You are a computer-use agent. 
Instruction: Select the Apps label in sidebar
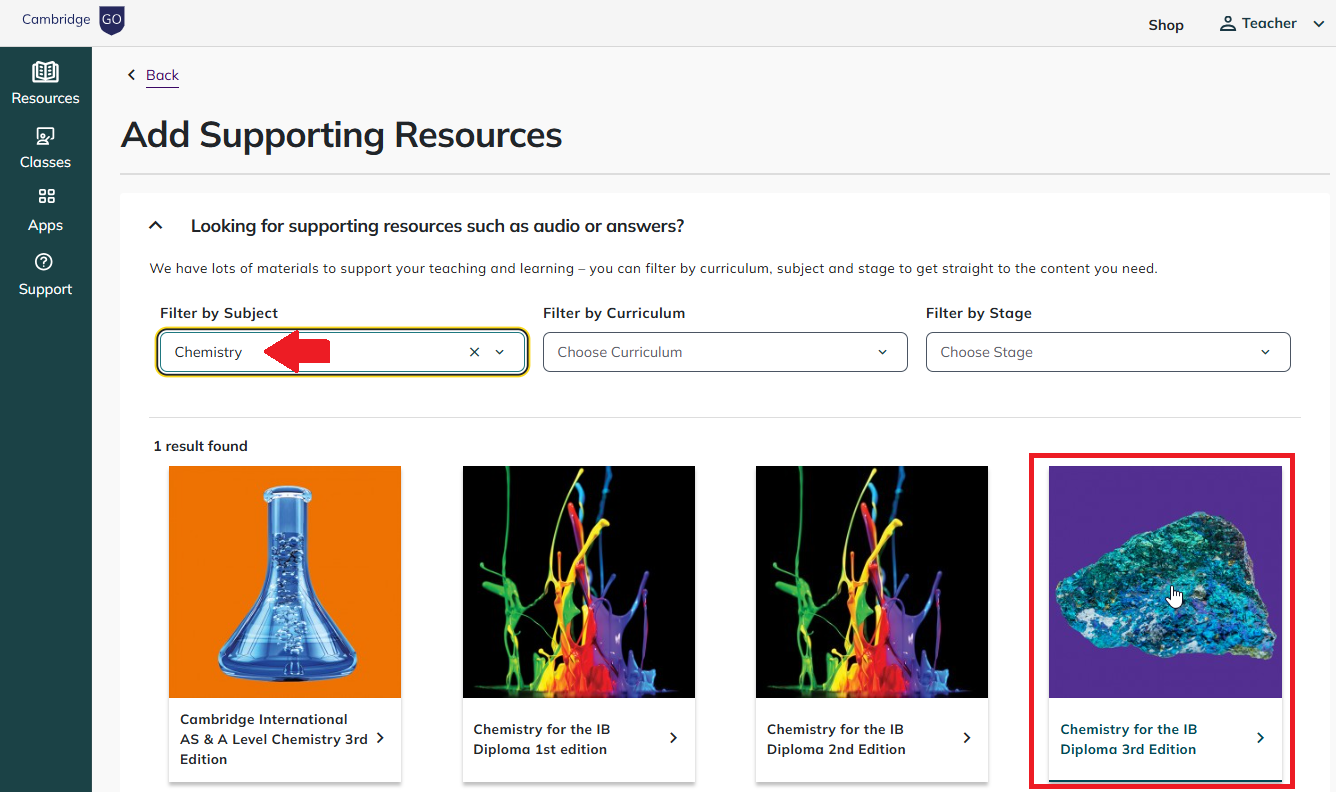point(45,225)
